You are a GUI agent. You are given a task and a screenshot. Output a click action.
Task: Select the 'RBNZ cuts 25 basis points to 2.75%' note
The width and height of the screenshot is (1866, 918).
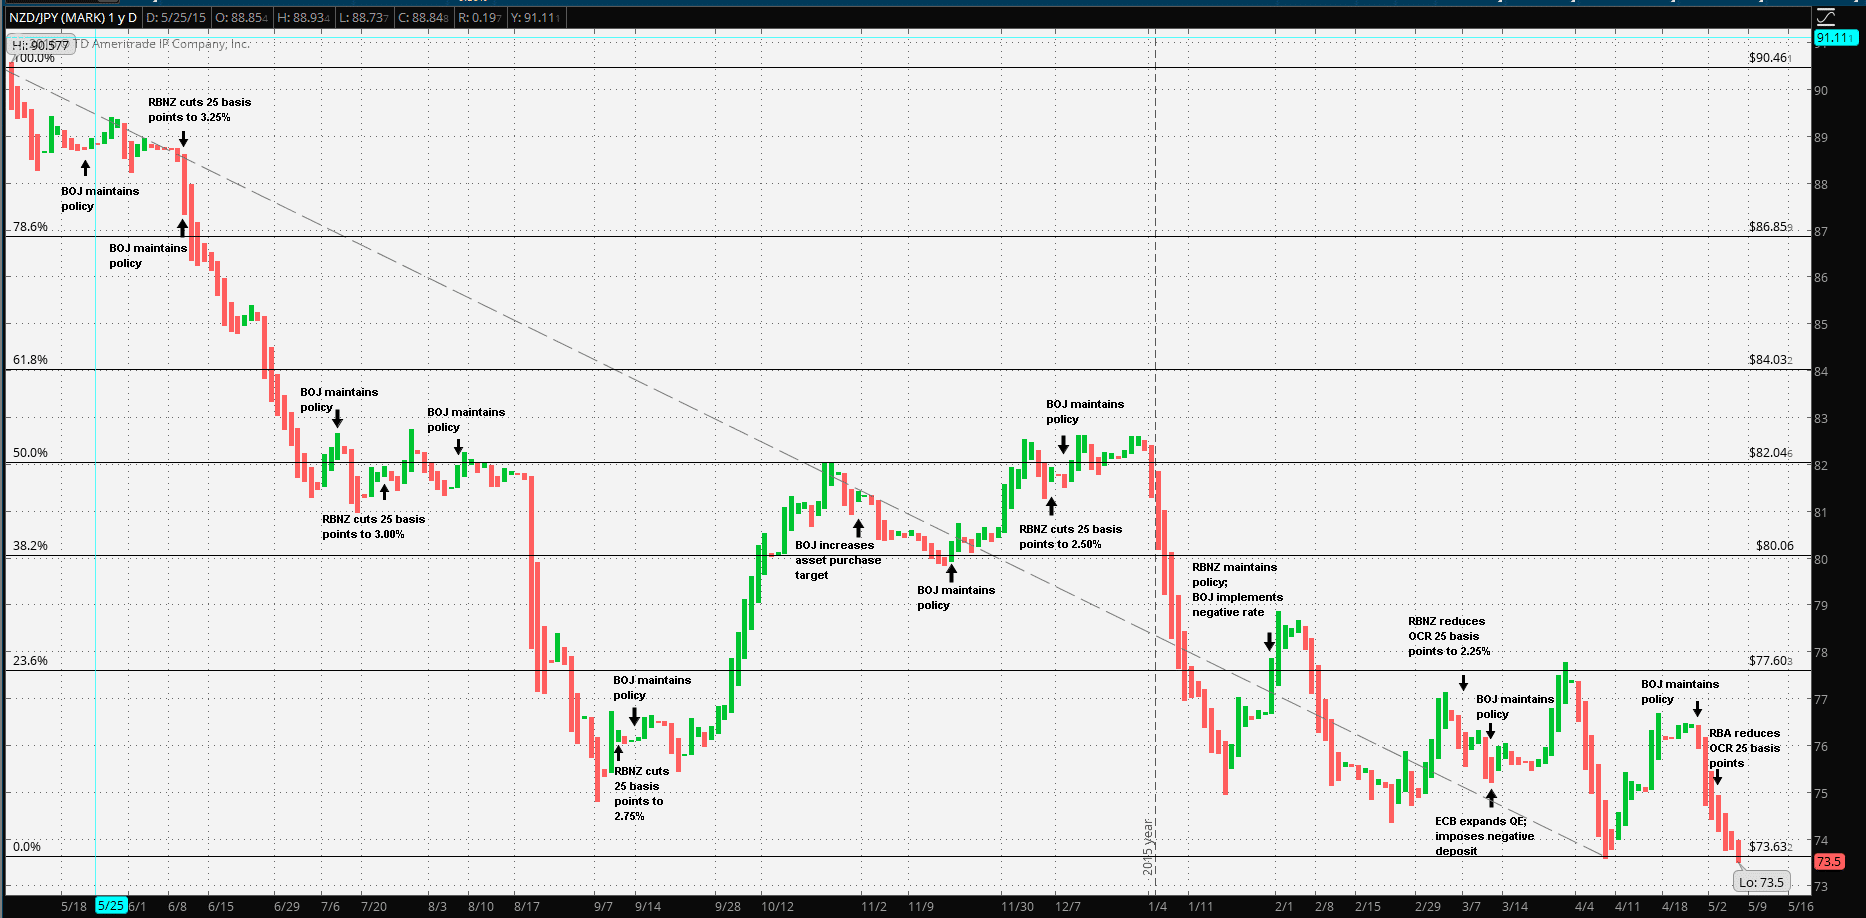(x=641, y=794)
